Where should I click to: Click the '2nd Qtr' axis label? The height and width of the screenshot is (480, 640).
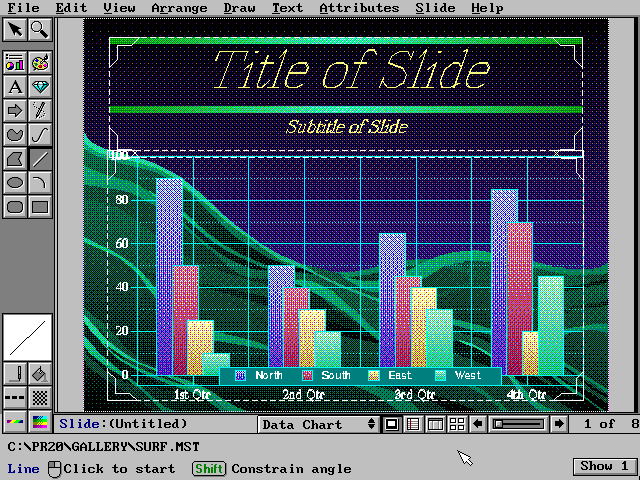[304, 395]
